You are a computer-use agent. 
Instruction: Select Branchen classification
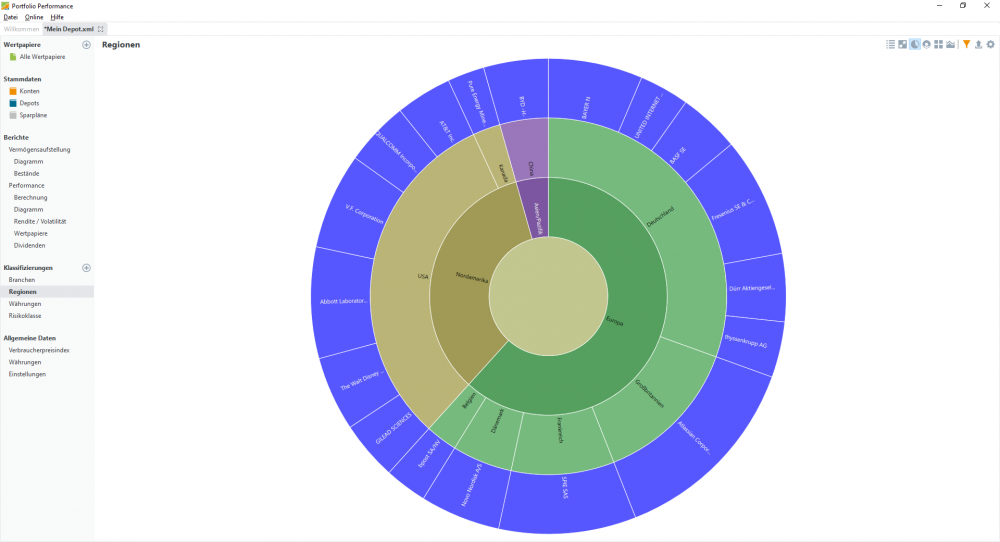[22, 280]
